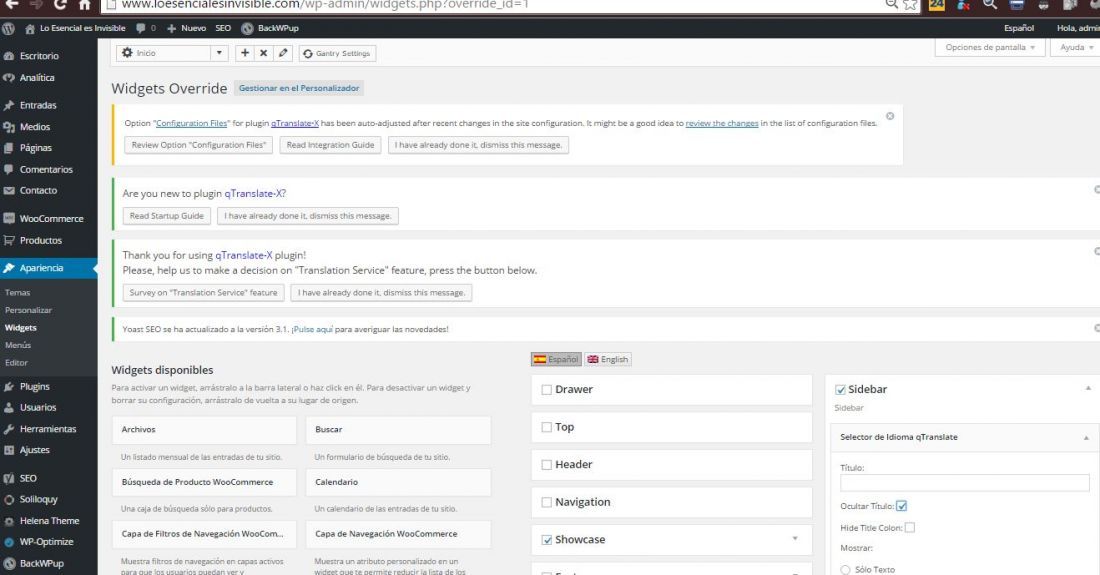1100x575 pixels.
Task: Click the WordPress logo in admin bar
Action: pos(8,29)
